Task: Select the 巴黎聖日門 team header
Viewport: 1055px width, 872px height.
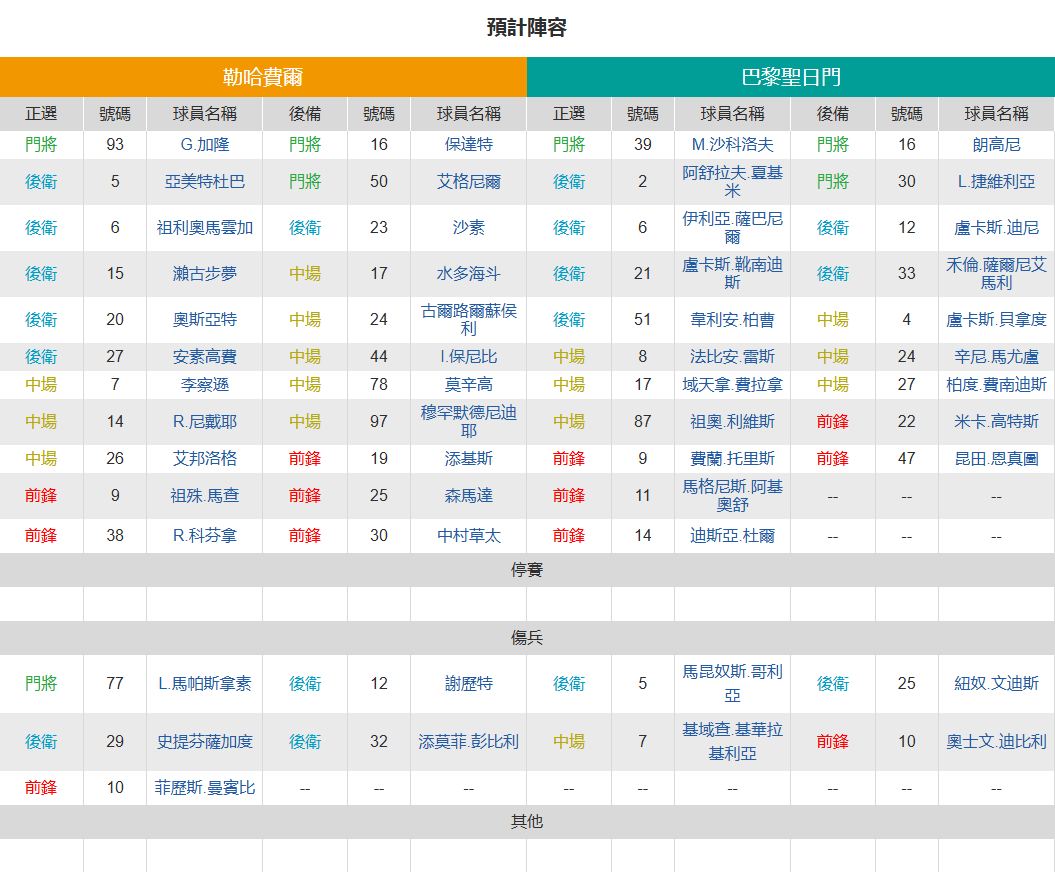Action: click(791, 77)
